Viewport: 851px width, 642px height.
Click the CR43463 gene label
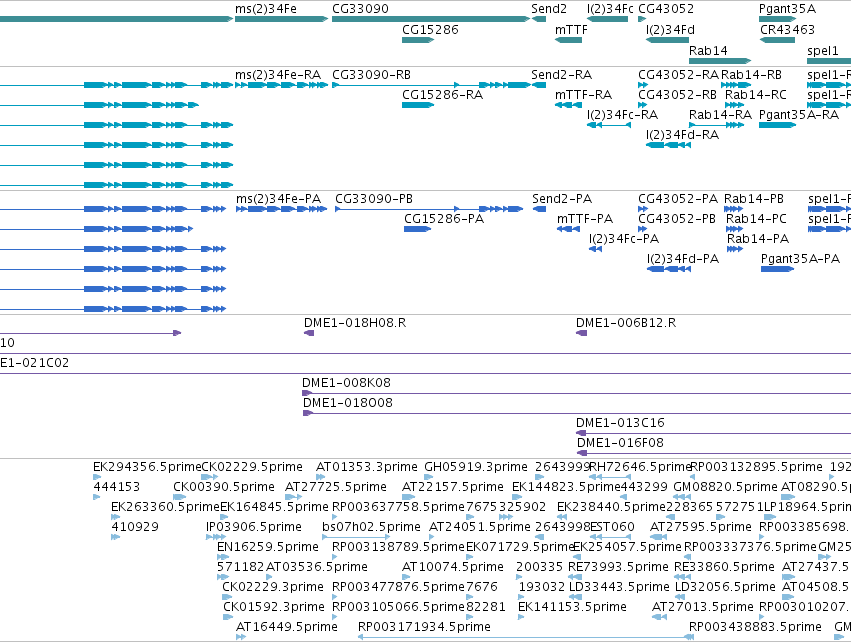(787, 30)
